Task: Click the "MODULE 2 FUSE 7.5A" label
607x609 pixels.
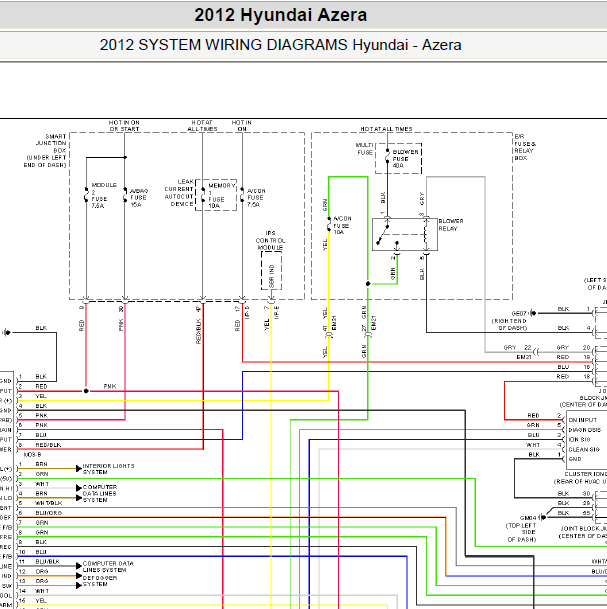Action: [x=104, y=195]
